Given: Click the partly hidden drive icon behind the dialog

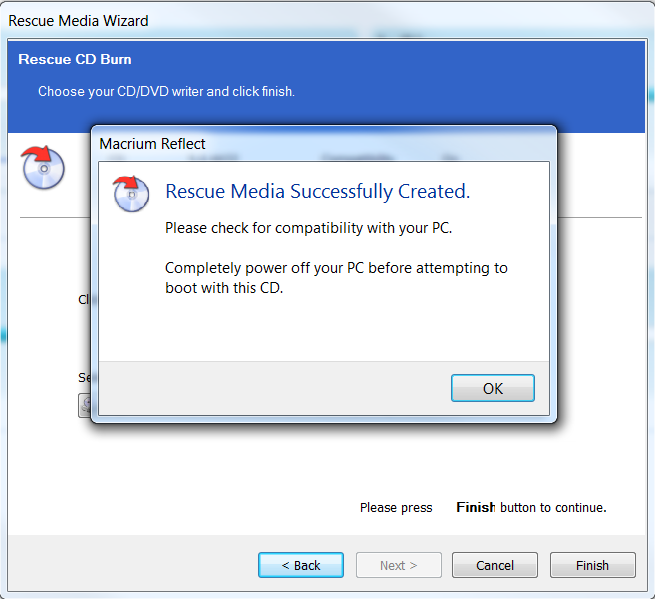Looking at the screenshot, I should tap(85, 405).
